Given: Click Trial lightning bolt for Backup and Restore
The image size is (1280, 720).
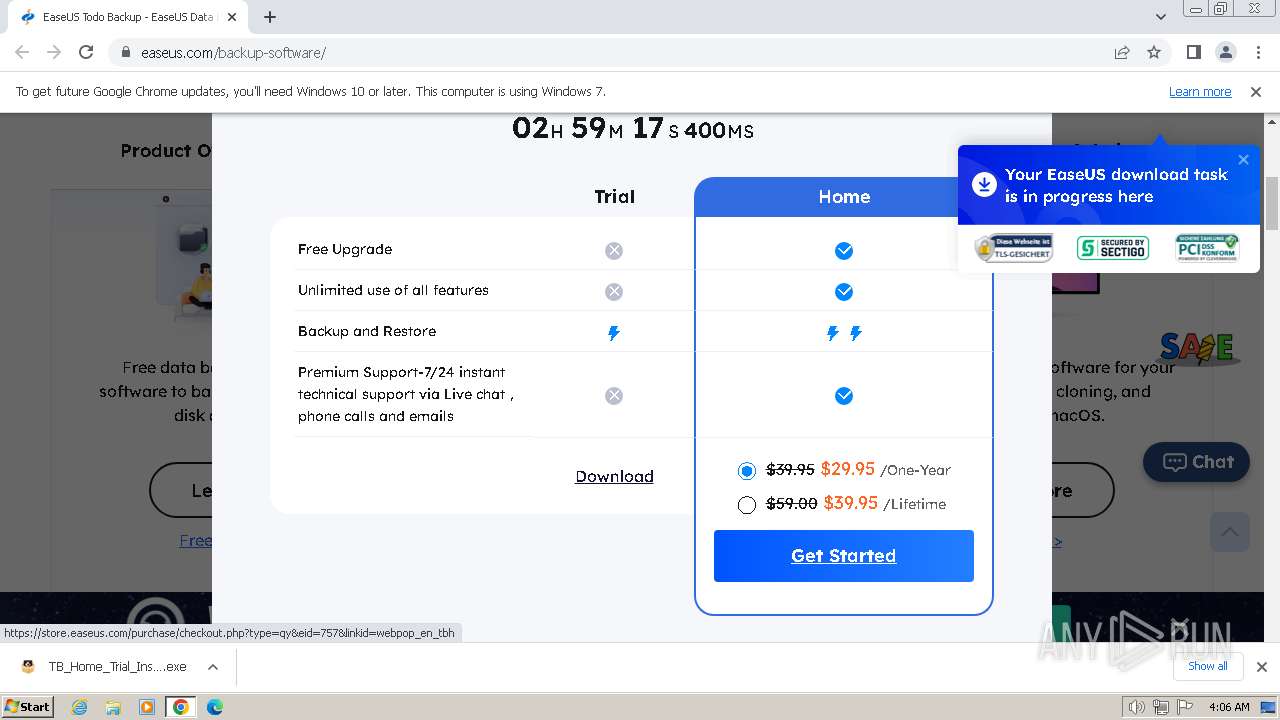Looking at the screenshot, I should pos(614,333).
